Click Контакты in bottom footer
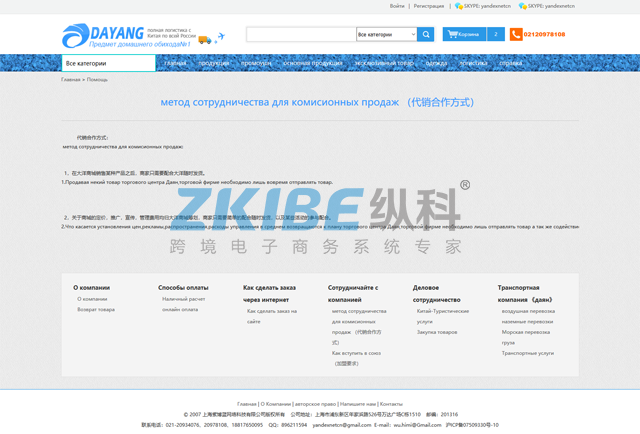640x434 pixels. click(x=391, y=404)
